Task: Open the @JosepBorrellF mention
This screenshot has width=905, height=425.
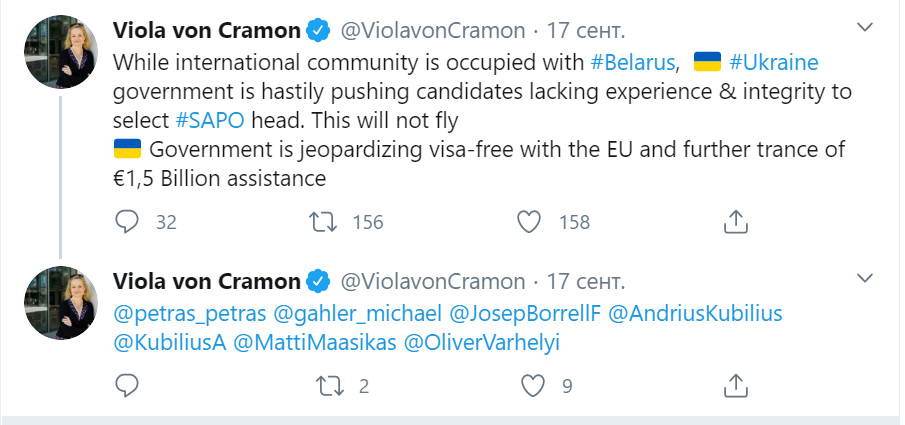Action: 525,313
